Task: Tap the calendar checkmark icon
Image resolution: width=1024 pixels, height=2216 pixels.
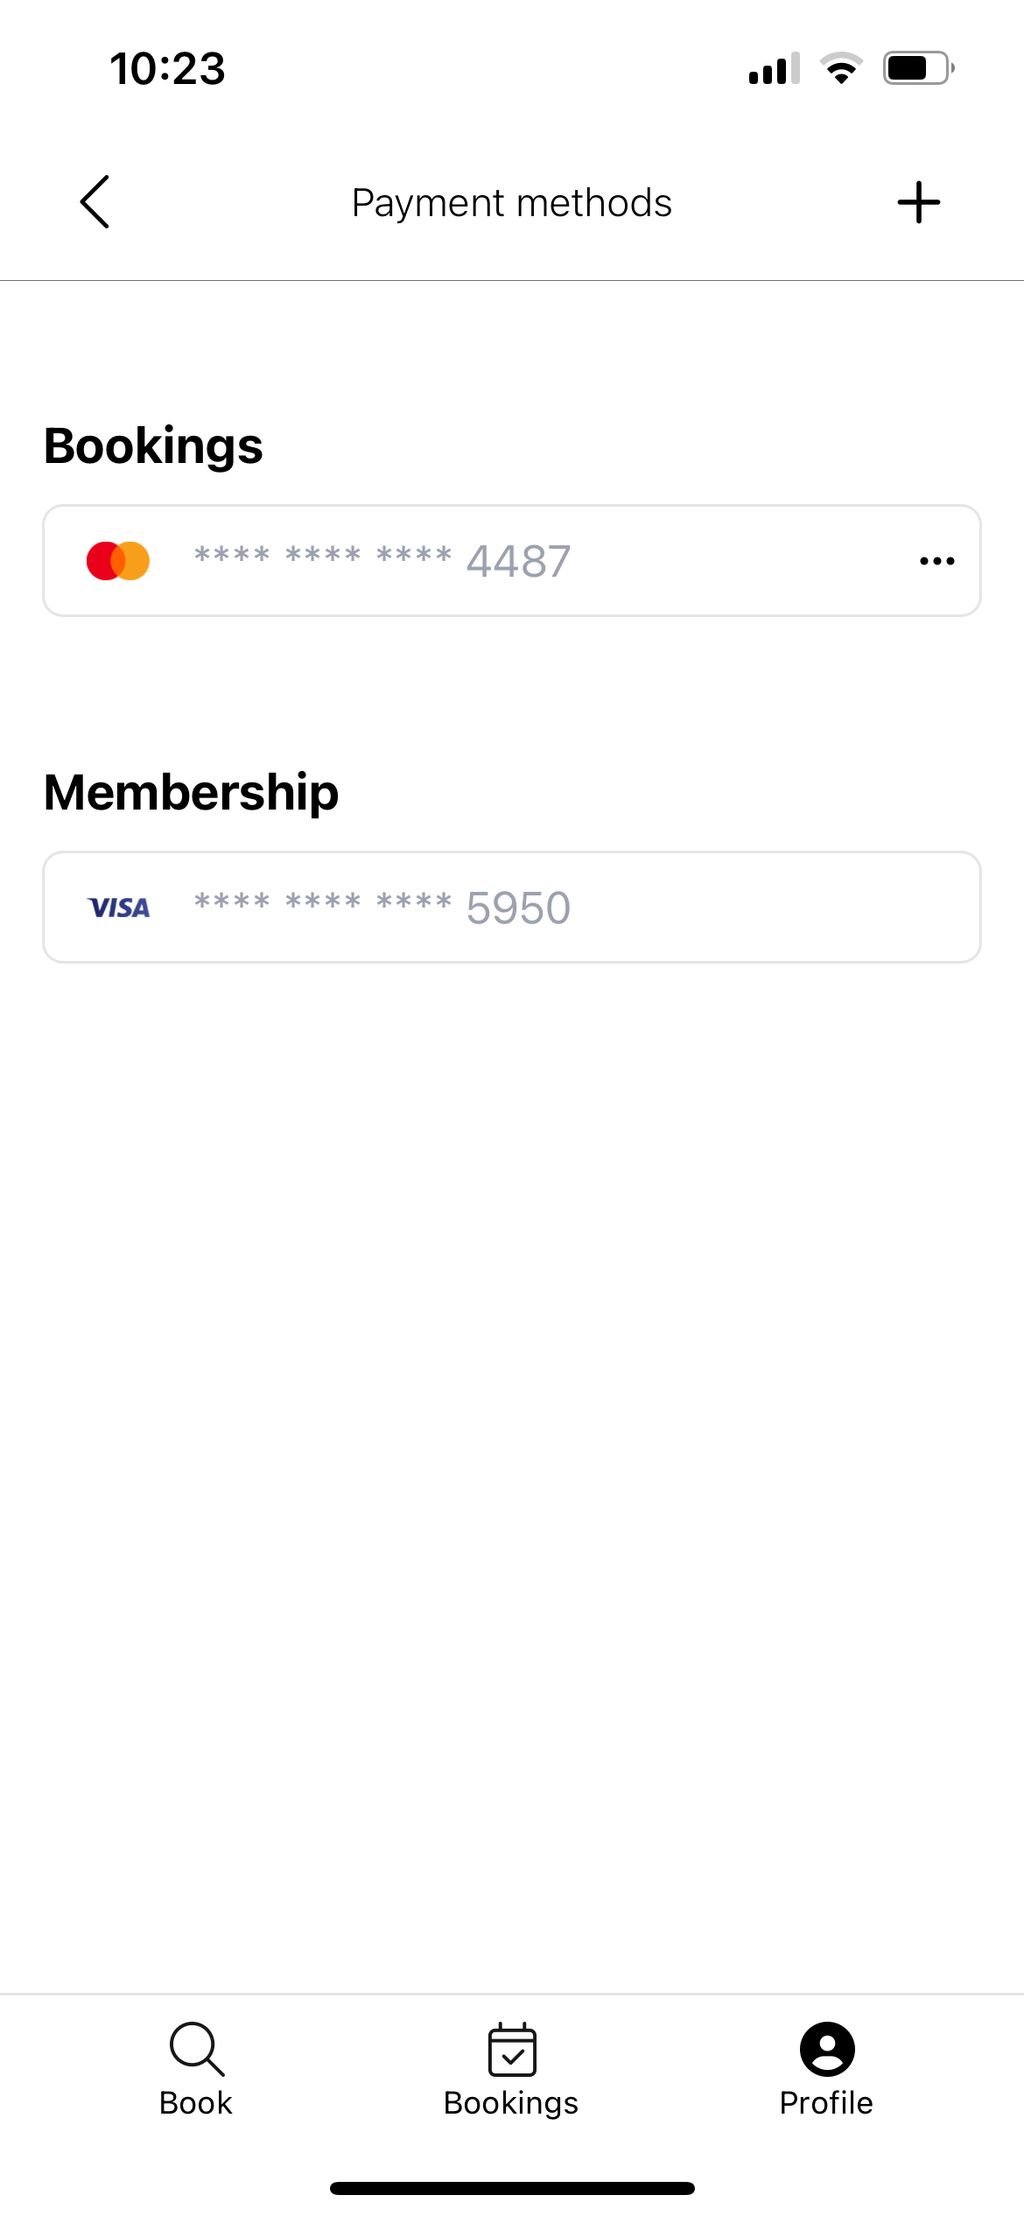Action: [512, 2049]
